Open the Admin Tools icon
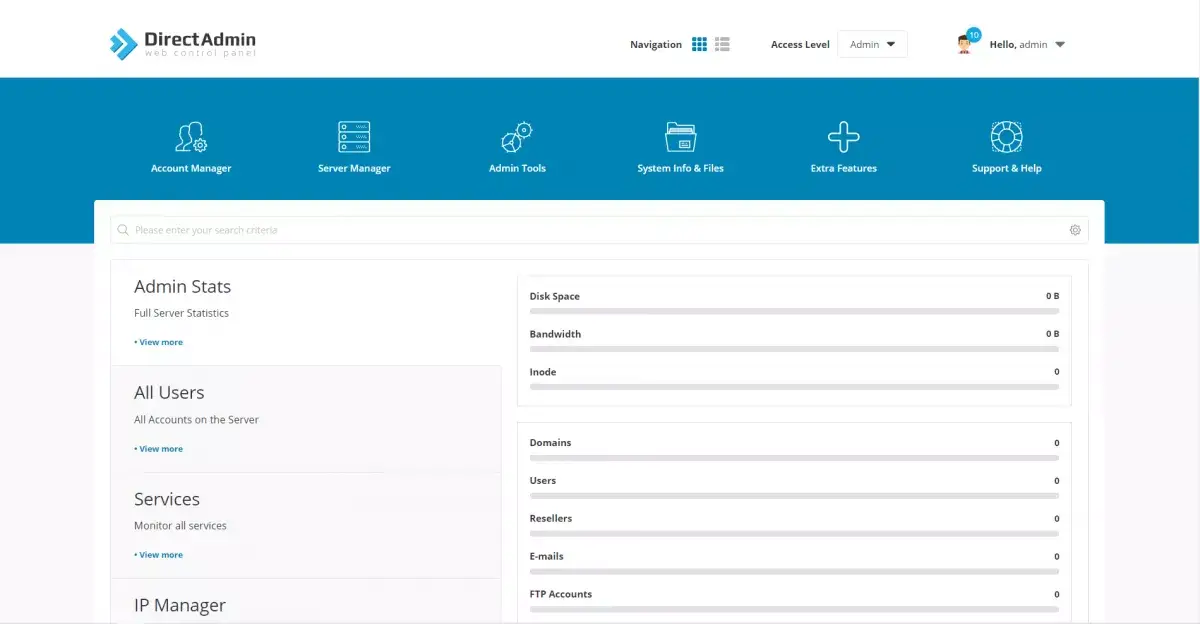 [x=517, y=136]
